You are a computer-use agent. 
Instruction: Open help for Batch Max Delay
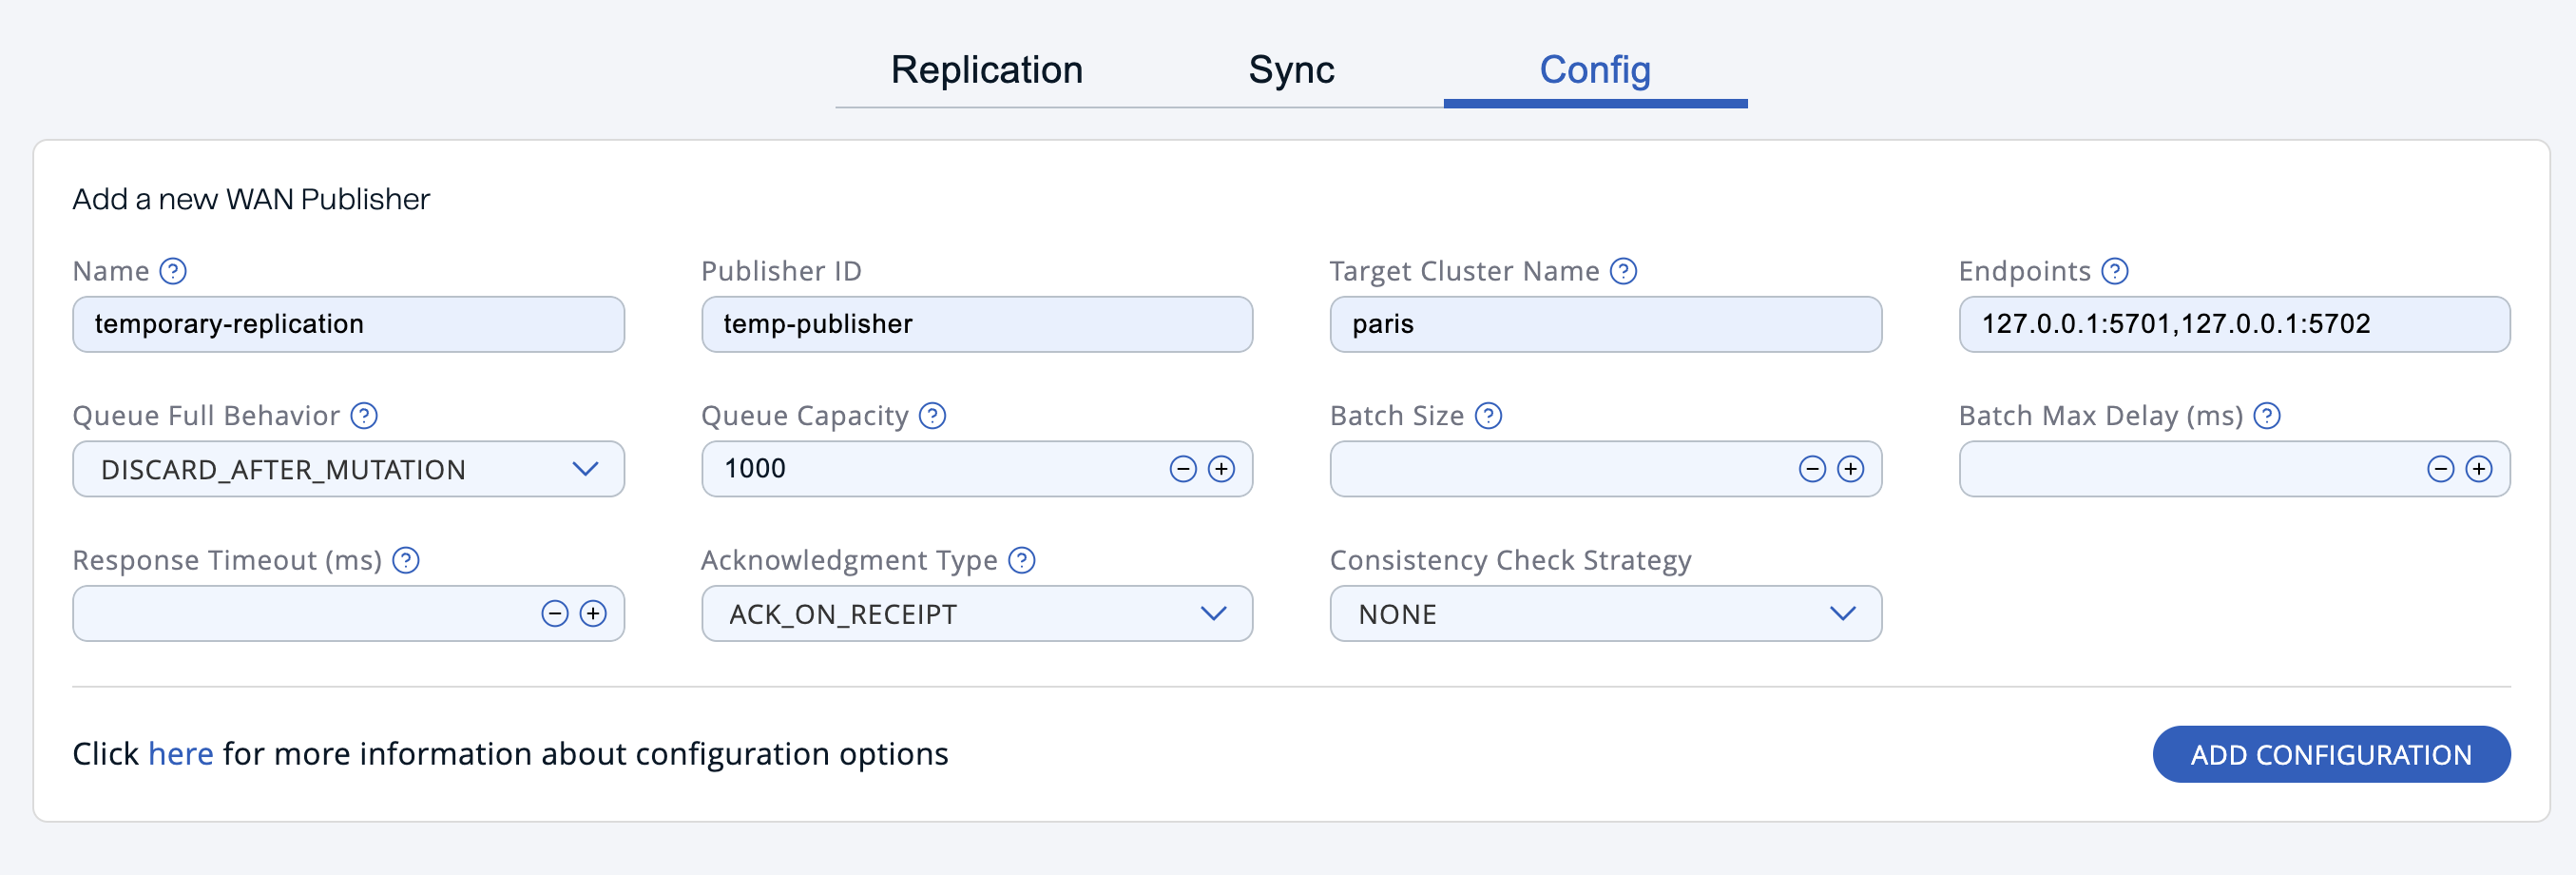[x=2267, y=415]
